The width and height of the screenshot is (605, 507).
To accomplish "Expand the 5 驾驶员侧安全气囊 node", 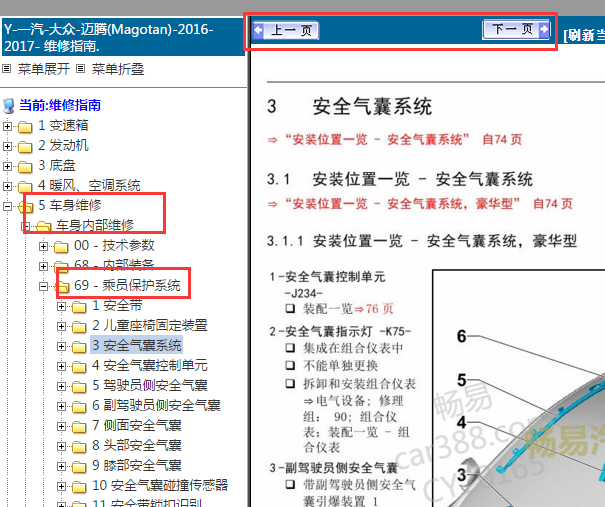I will [x=61, y=386].
